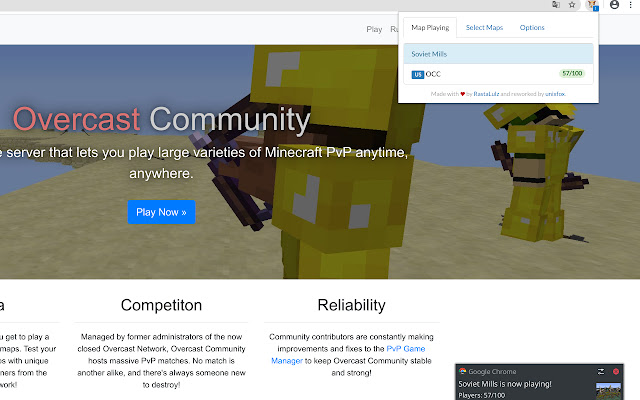This screenshot has height=400, width=640.
Task: Visit unixfox author link
Action: tap(555, 94)
